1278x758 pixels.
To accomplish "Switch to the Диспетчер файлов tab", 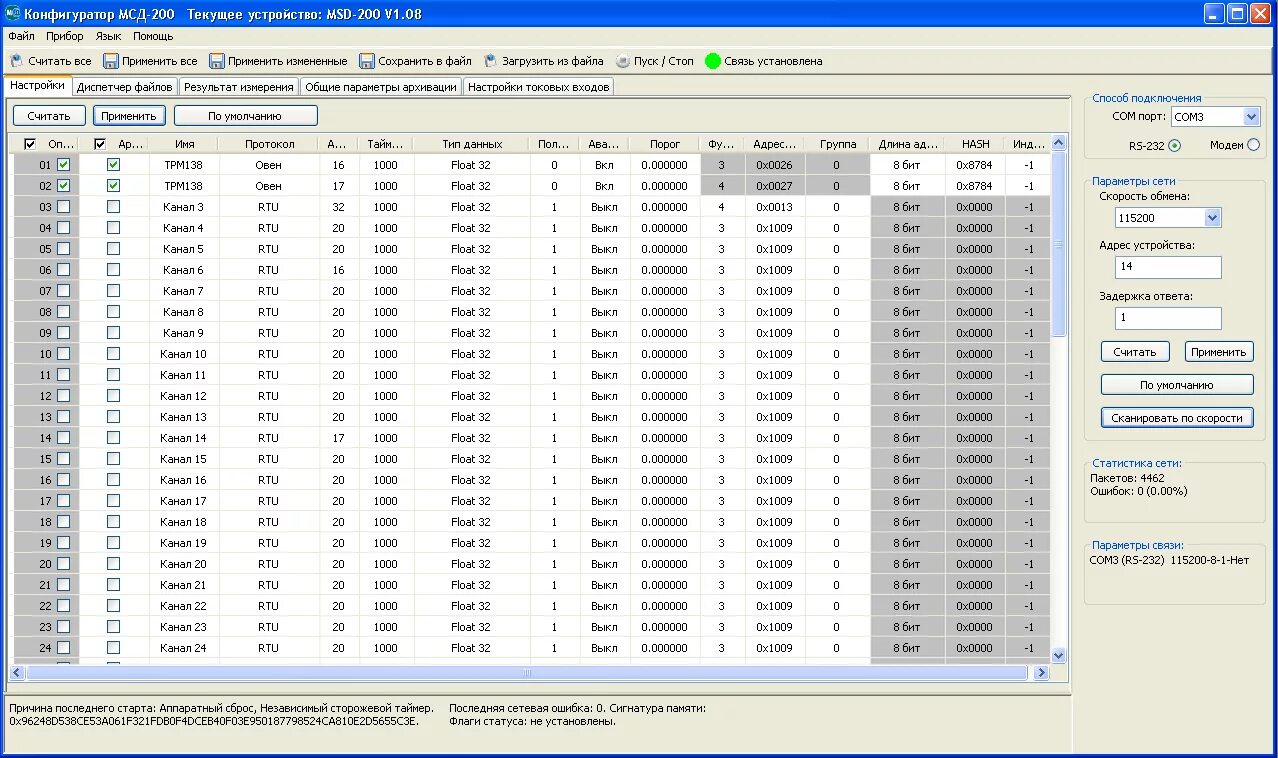I will [x=125, y=87].
